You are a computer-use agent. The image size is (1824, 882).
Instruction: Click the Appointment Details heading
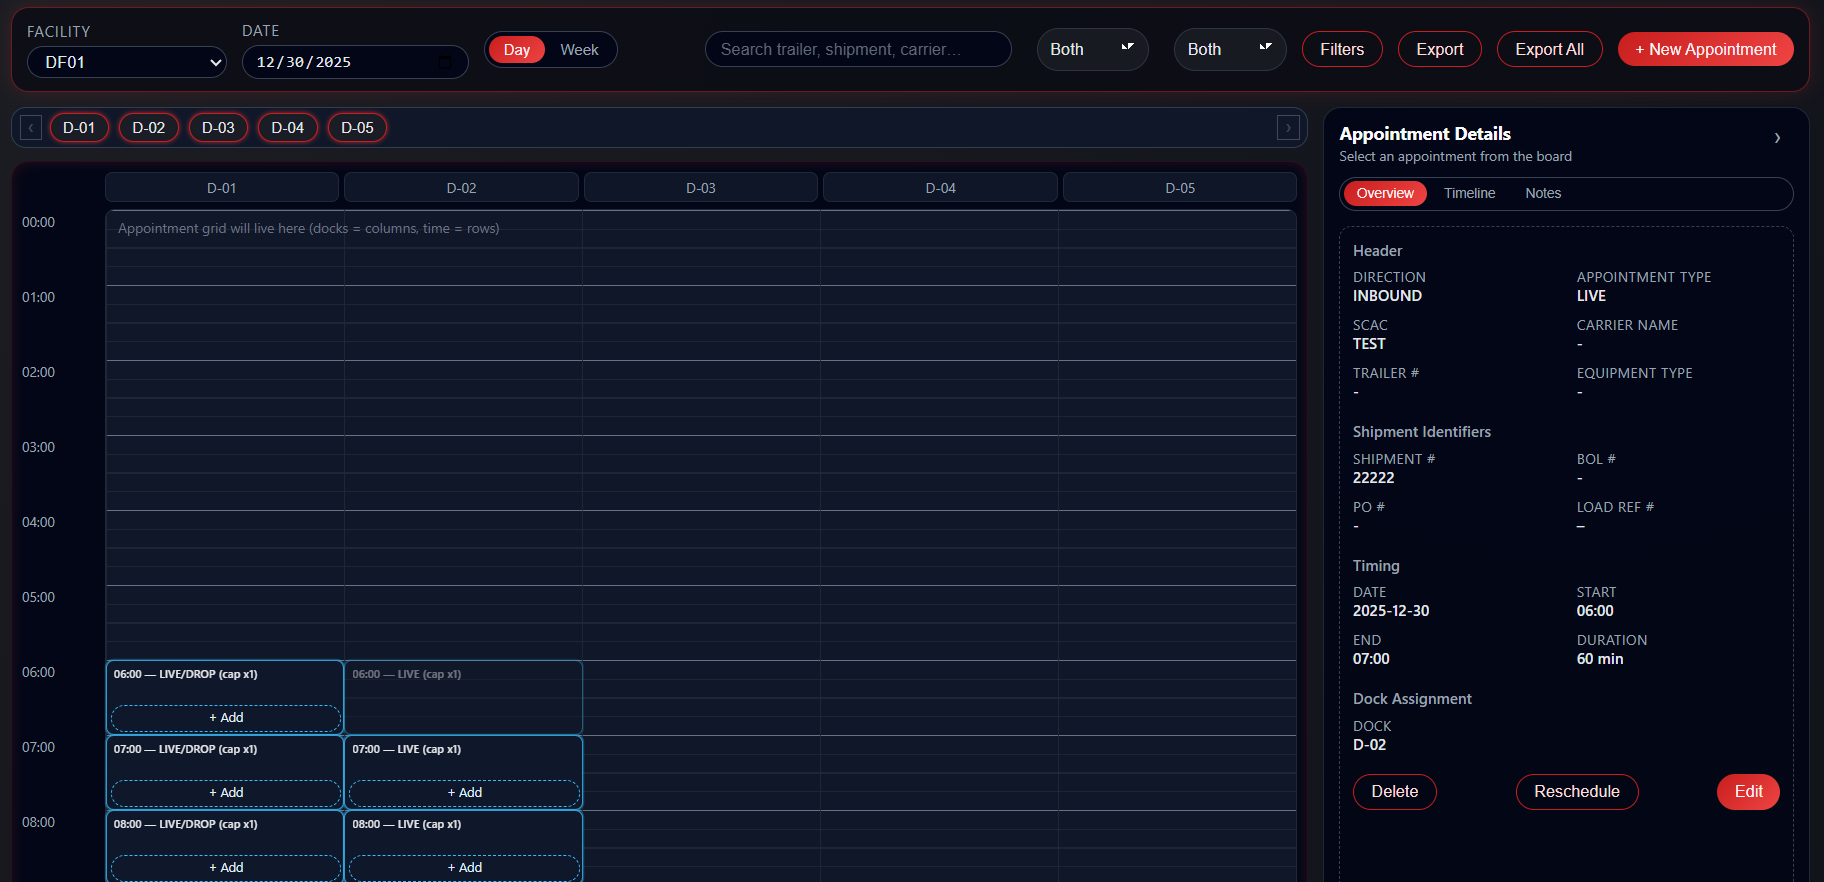[x=1425, y=134]
